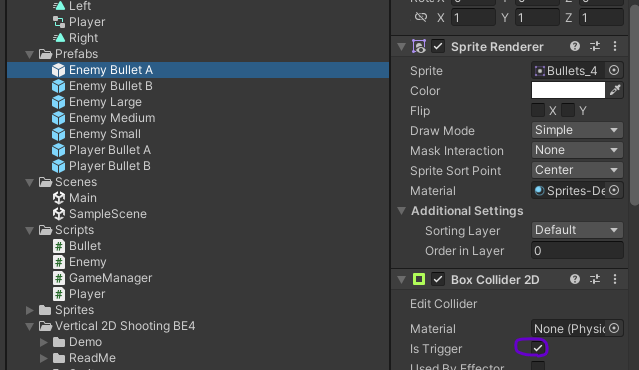Click the Enemy Small prefab cube icon
Screen dimensions: 639x370
coord(59,134)
